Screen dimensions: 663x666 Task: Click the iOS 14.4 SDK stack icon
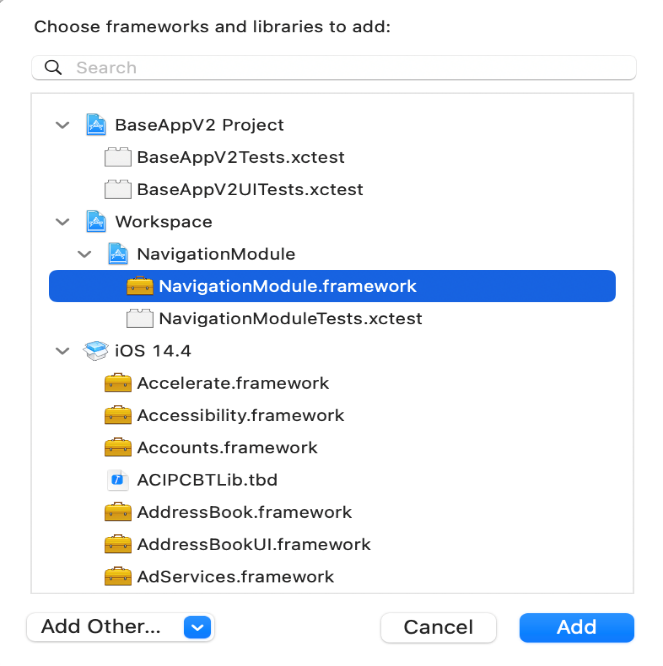pos(96,351)
